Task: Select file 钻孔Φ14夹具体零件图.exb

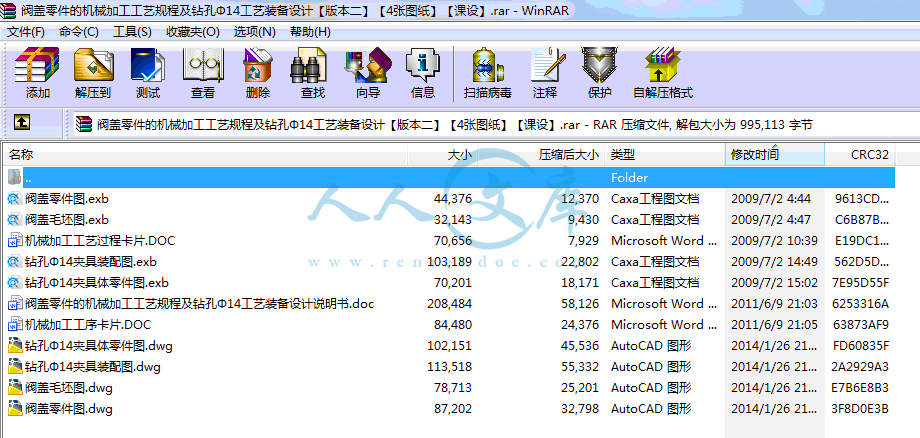Action: (x=97, y=283)
